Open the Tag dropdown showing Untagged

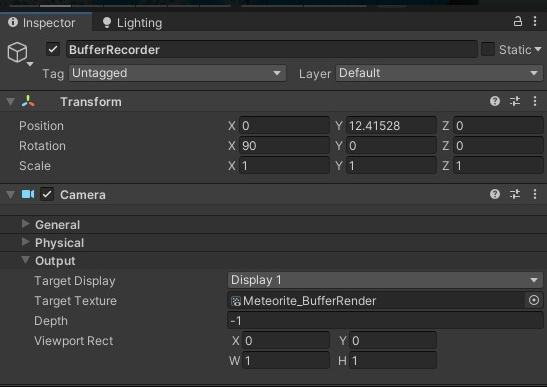coord(177,73)
